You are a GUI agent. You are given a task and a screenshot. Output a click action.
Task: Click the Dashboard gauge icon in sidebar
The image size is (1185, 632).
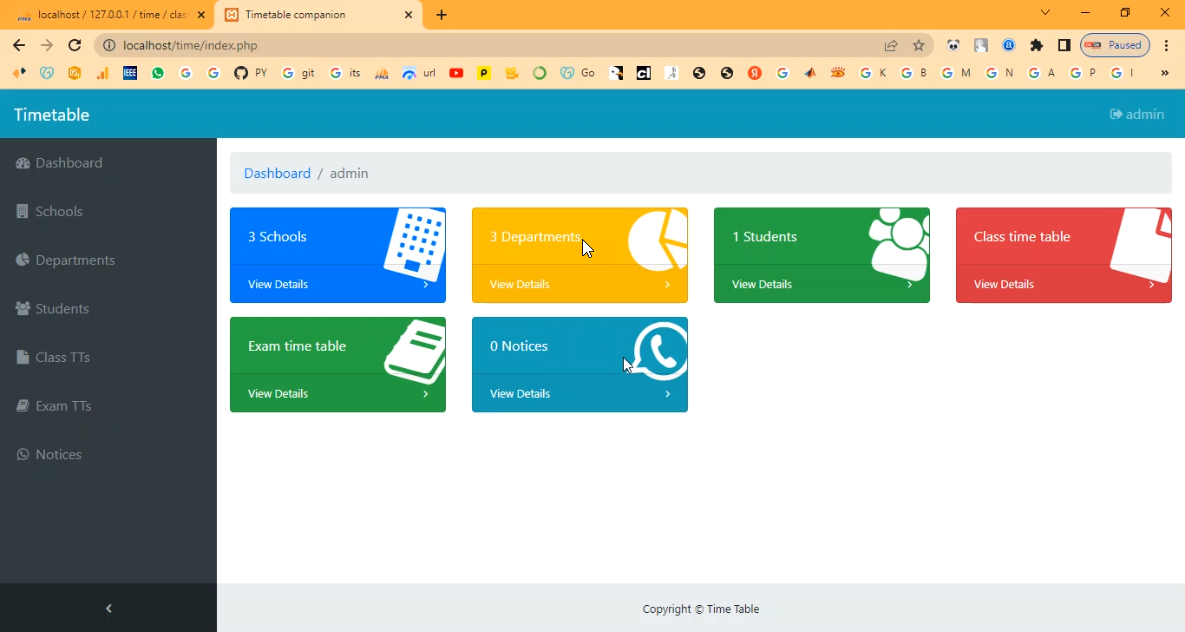(x=23, y=163)
